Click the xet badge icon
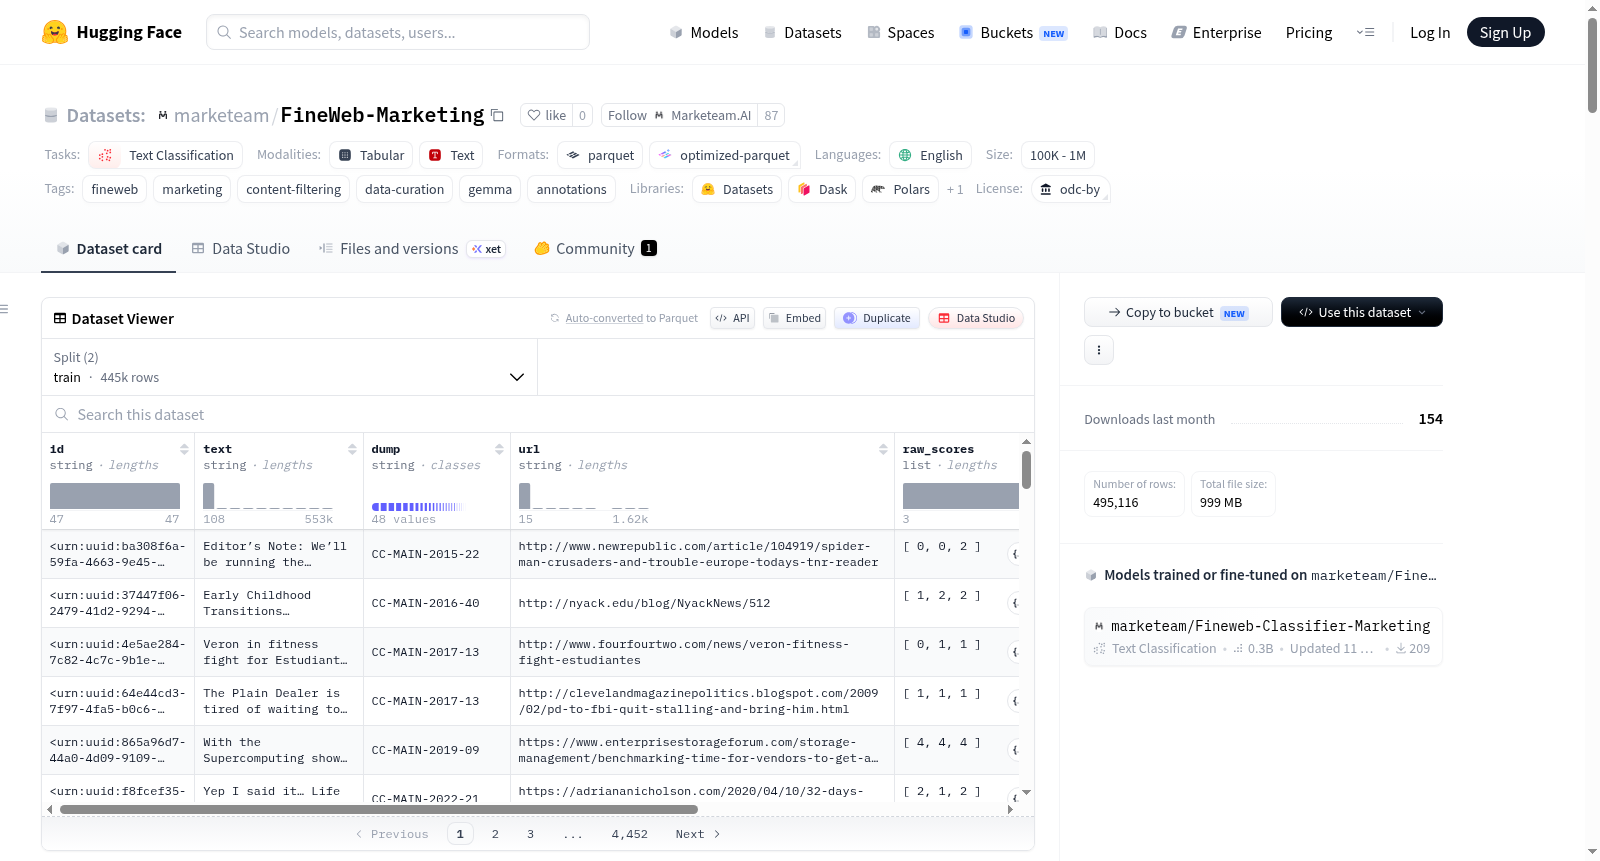Screen dimensions: 1600x861 (x=486, y=249)
